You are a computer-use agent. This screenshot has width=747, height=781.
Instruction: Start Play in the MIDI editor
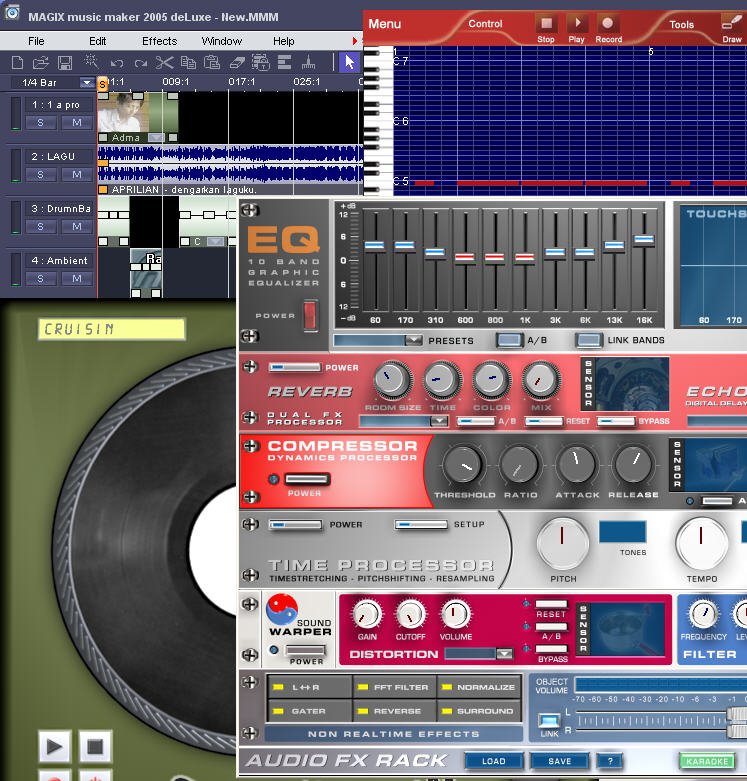[x=577, y=23]
